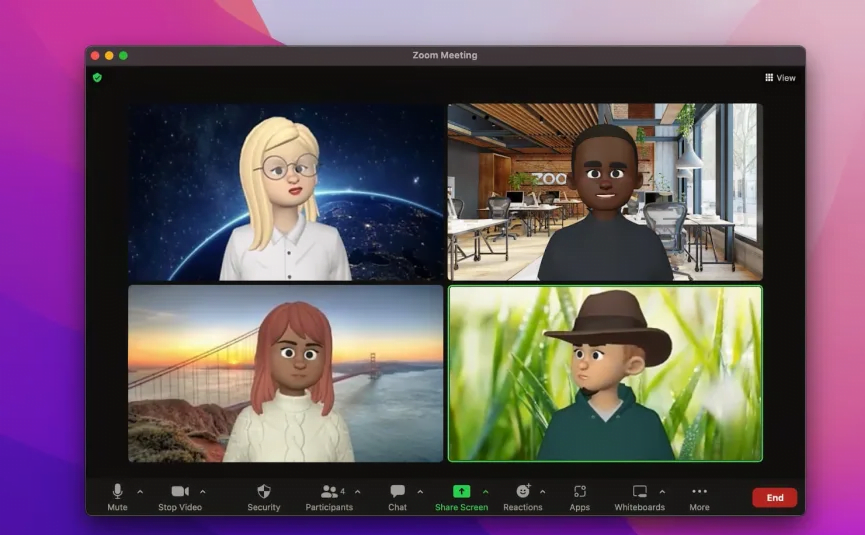Click the green Share Screen icon
Screen dimensions: 865x536
[x=461, y=491]
